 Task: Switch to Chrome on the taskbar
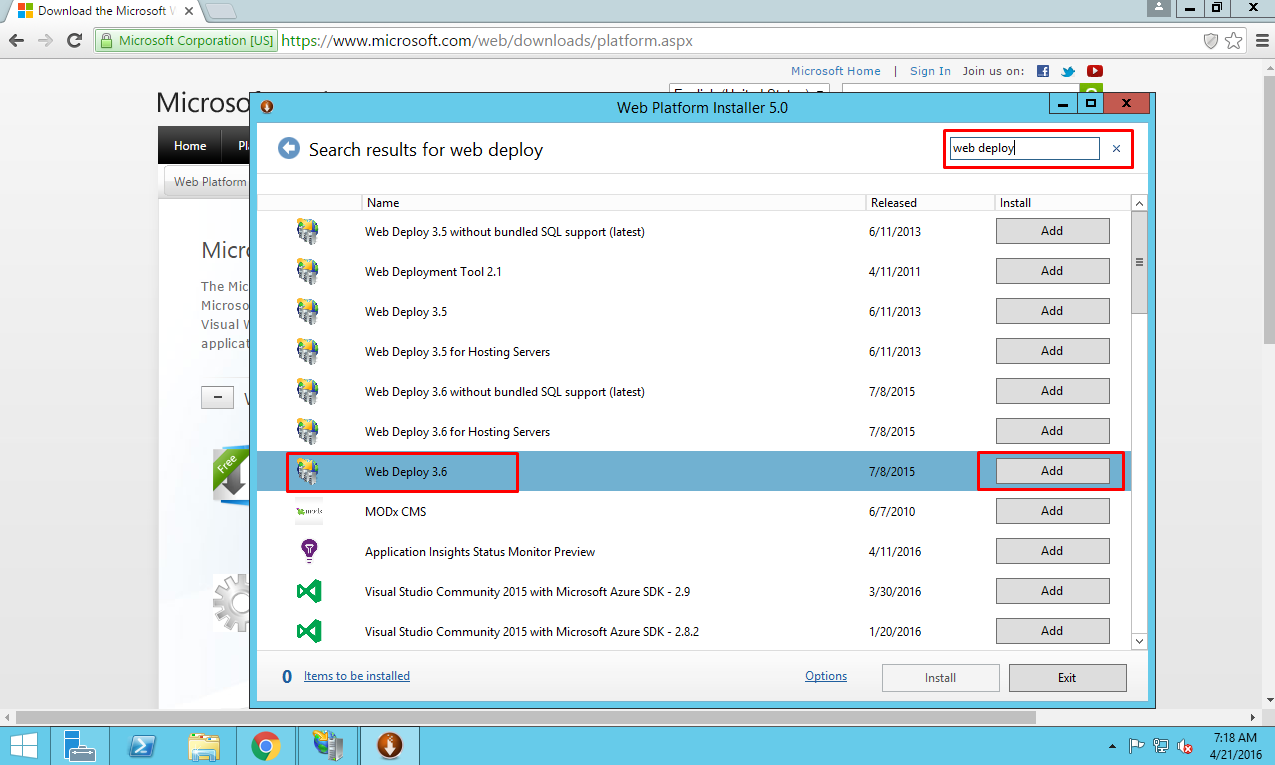[x=266, y=746]
